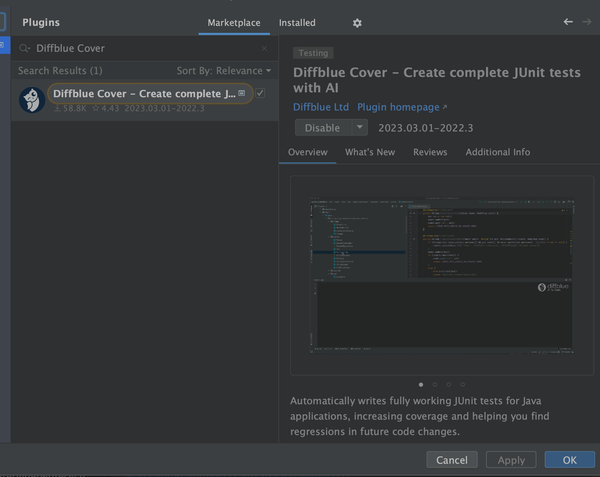
Task: Open the Sort By Relevance dropdown
Action: tap(224, 71)
